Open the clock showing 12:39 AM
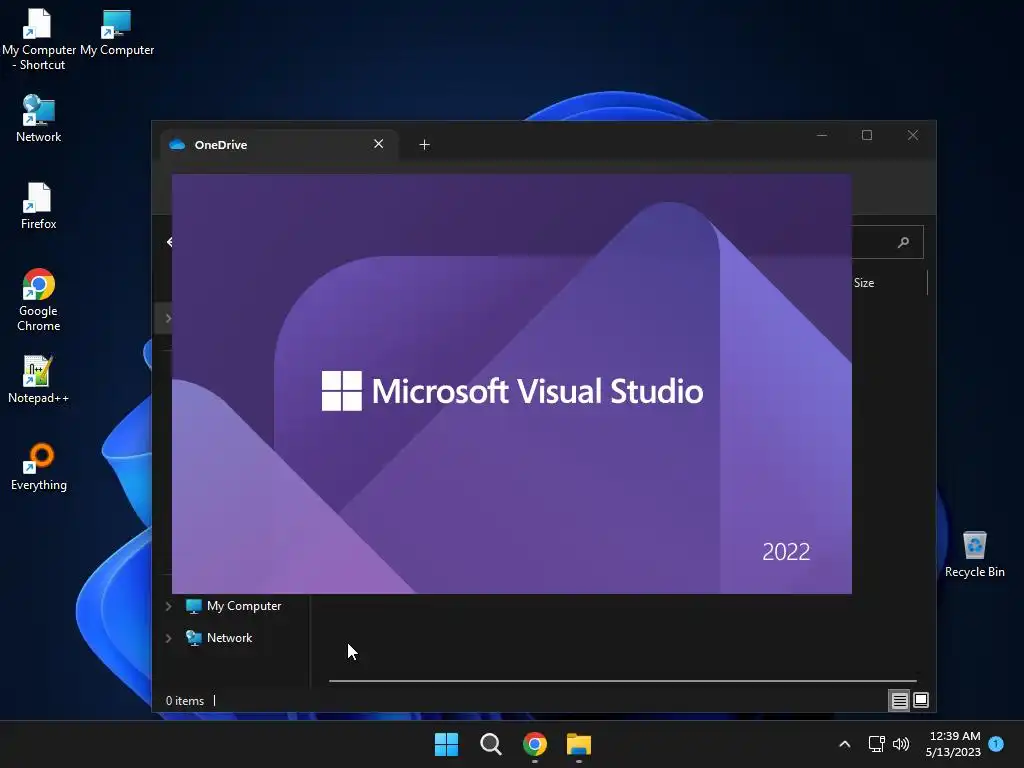1024x768 pixels. (953, 744)
